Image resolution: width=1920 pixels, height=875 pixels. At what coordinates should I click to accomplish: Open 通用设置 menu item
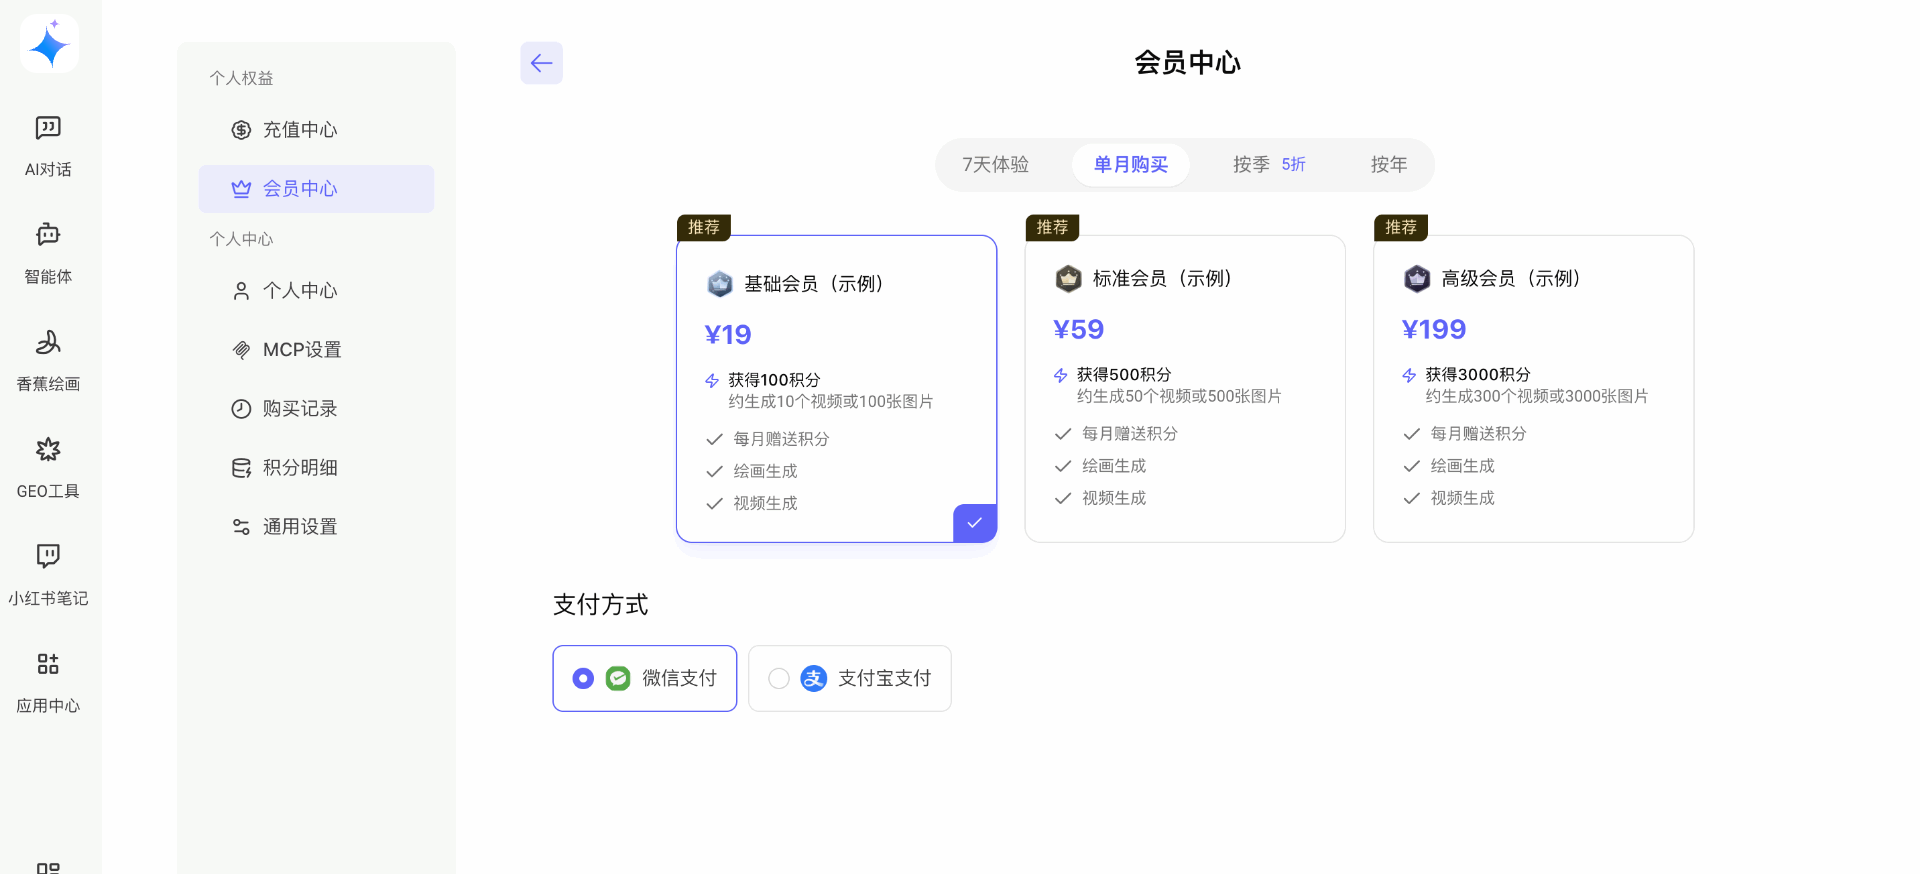[x=316, y=527]
